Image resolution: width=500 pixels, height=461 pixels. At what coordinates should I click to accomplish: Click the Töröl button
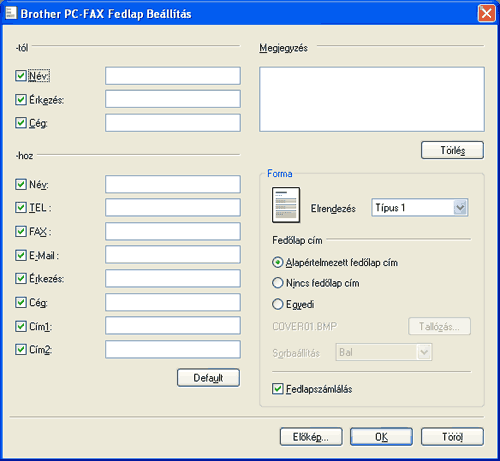click(452, 437)
